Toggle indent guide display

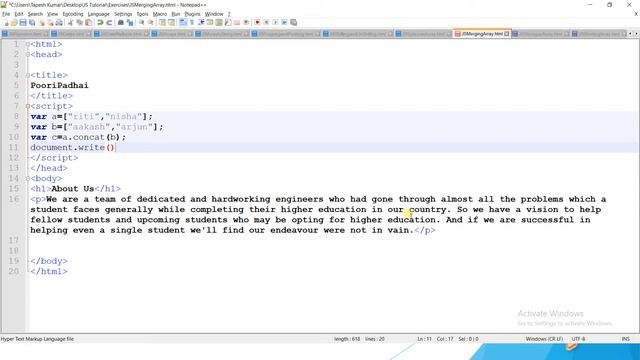[x=201, y=22]
